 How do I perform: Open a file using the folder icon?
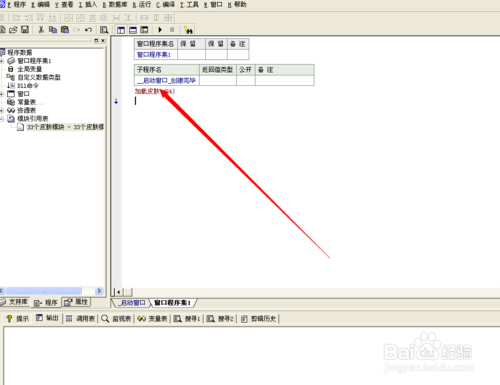(x=13, y=30)
